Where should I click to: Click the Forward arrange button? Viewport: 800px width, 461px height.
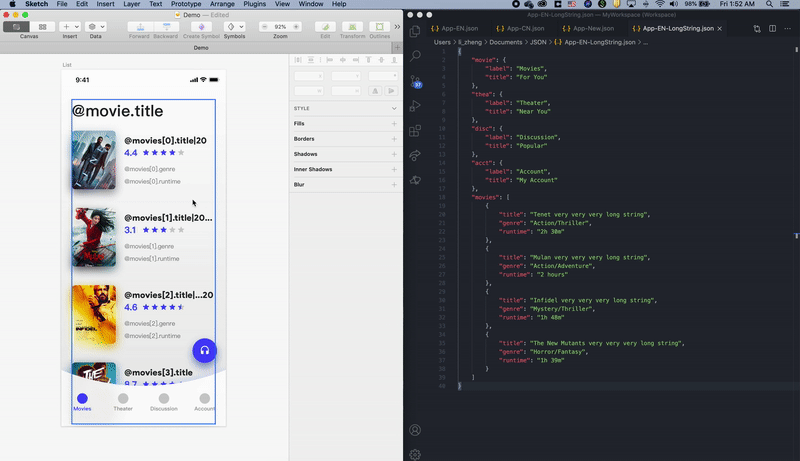tap(140, 27)
